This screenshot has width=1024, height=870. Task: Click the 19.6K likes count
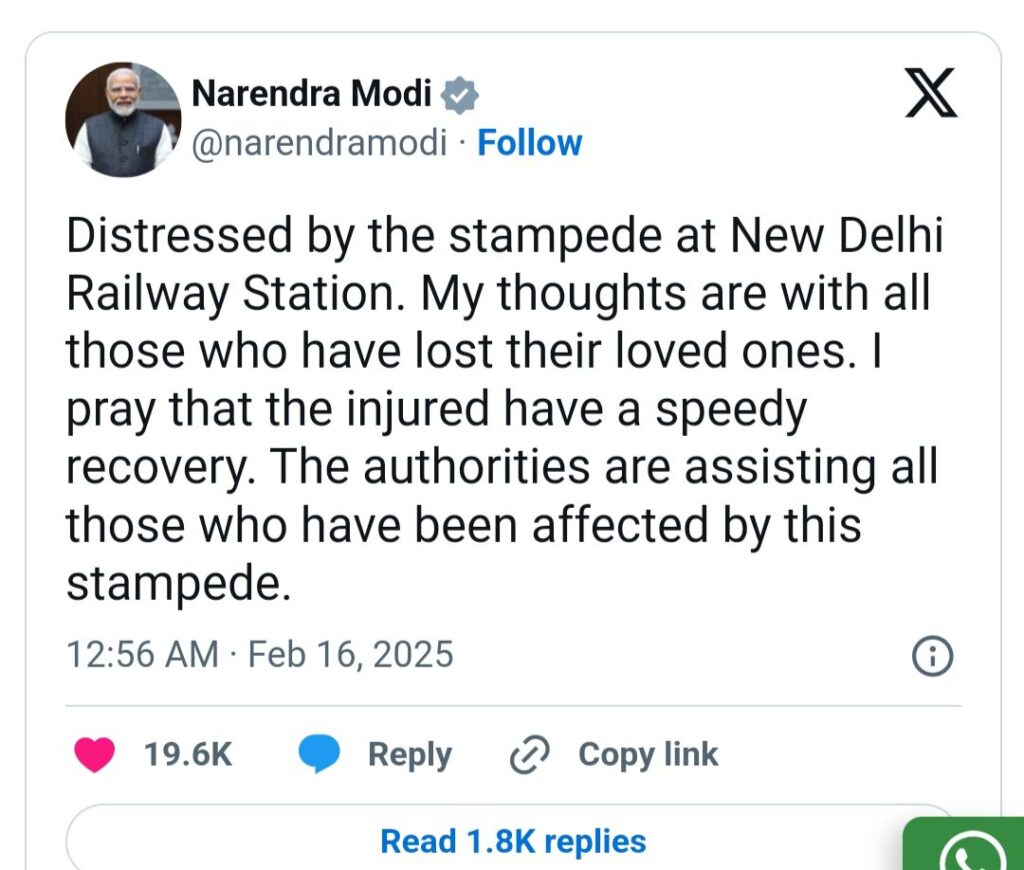(x=188, y=755)
